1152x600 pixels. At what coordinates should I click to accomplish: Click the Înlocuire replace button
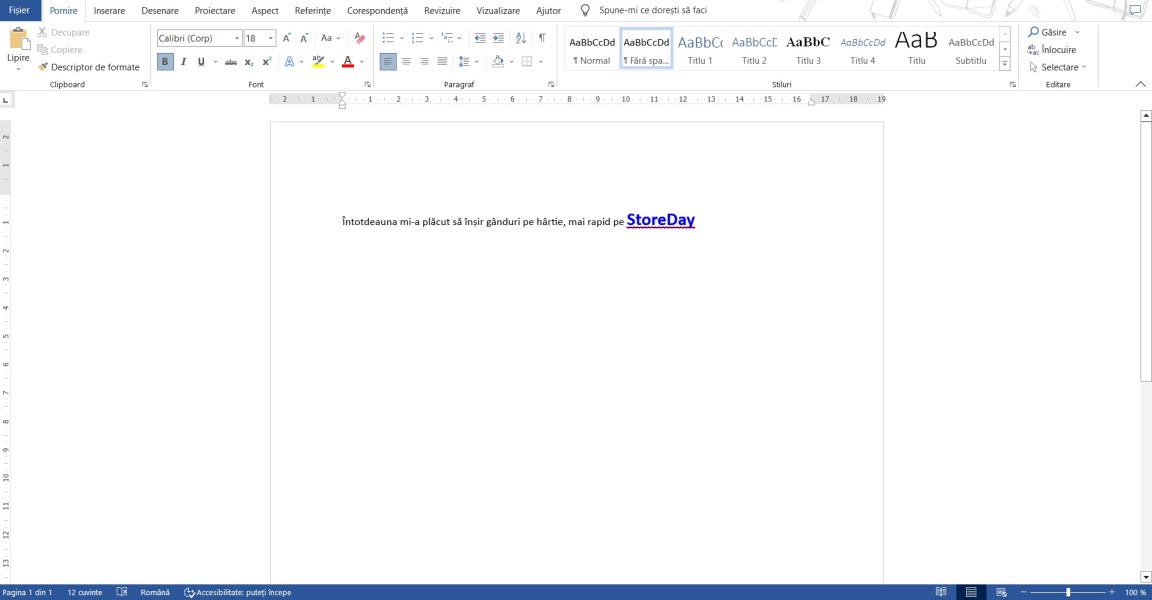click(1052, 50)
